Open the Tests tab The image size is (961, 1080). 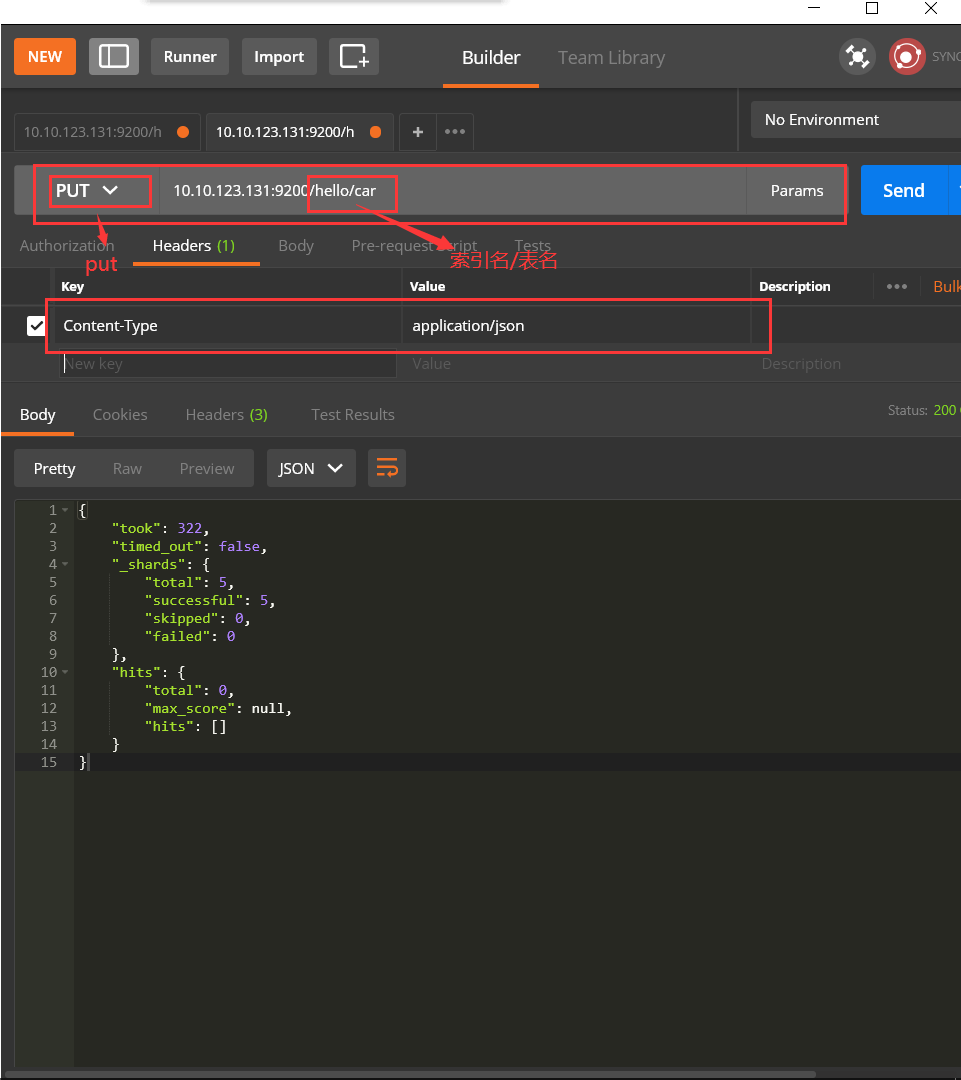click(533, 246)
